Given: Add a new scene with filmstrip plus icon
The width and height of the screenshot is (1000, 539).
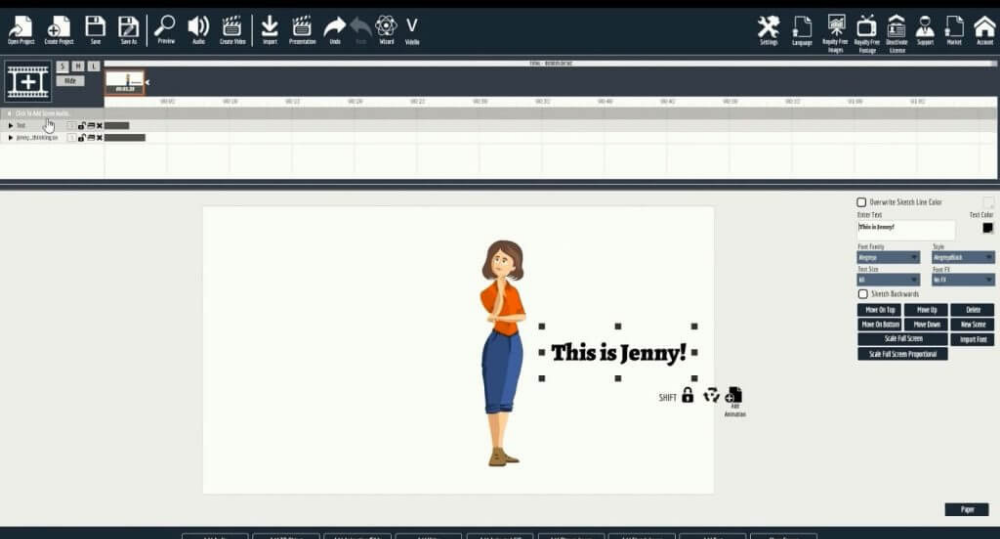Looking at the screenshot, I should click(x=27, y=82).
